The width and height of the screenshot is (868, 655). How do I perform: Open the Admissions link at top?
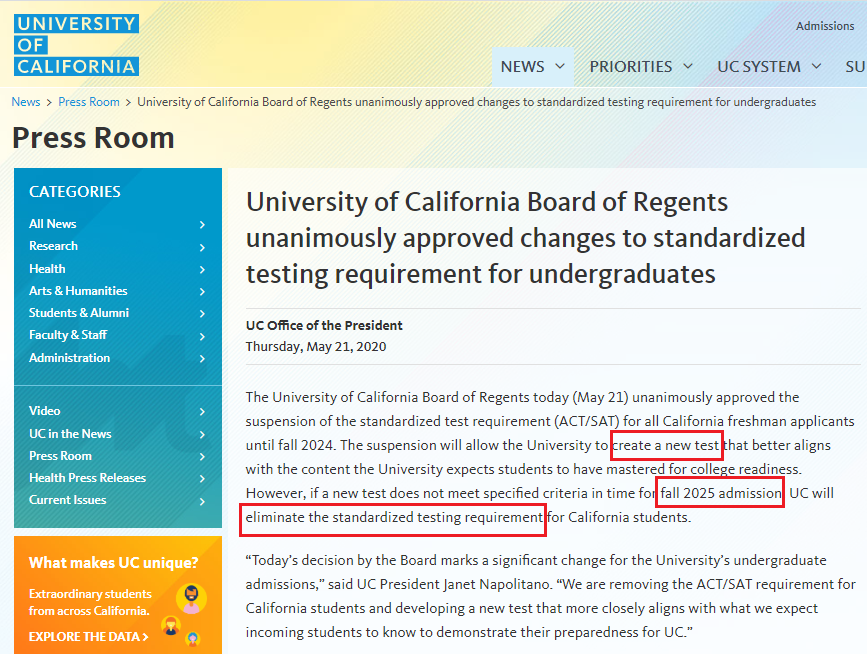coord(825,25)
